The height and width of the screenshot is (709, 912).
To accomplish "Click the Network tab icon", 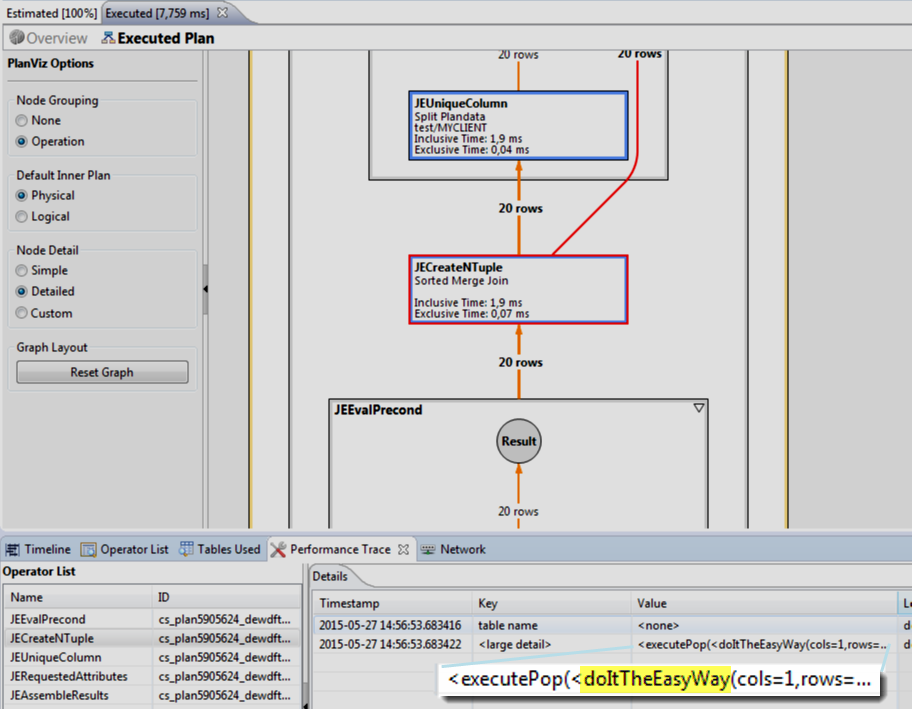I will [x=428, y=550].
